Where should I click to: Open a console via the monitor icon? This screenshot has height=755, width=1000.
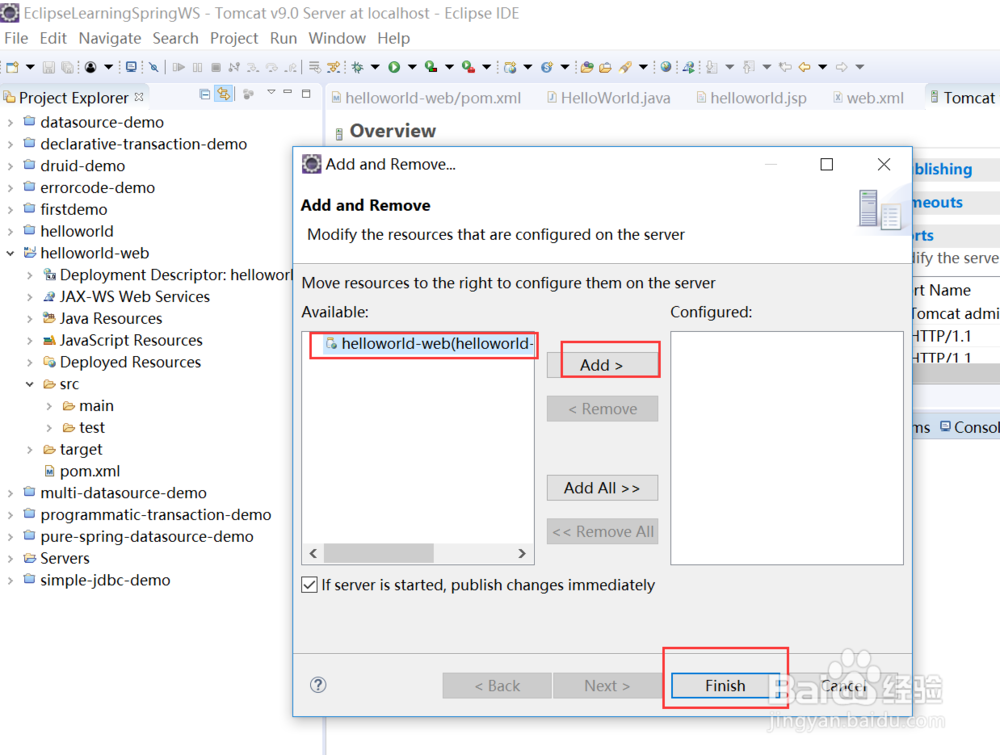point(131,66)
